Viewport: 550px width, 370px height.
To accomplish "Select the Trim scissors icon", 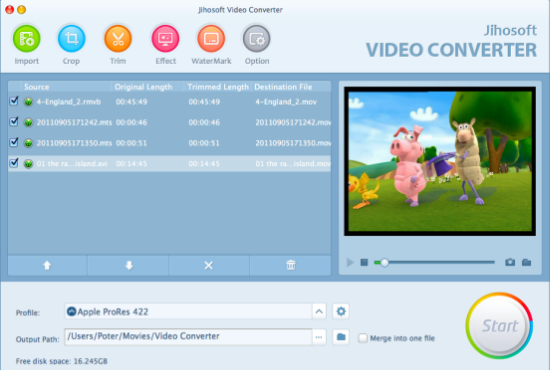I will point(118,39).
